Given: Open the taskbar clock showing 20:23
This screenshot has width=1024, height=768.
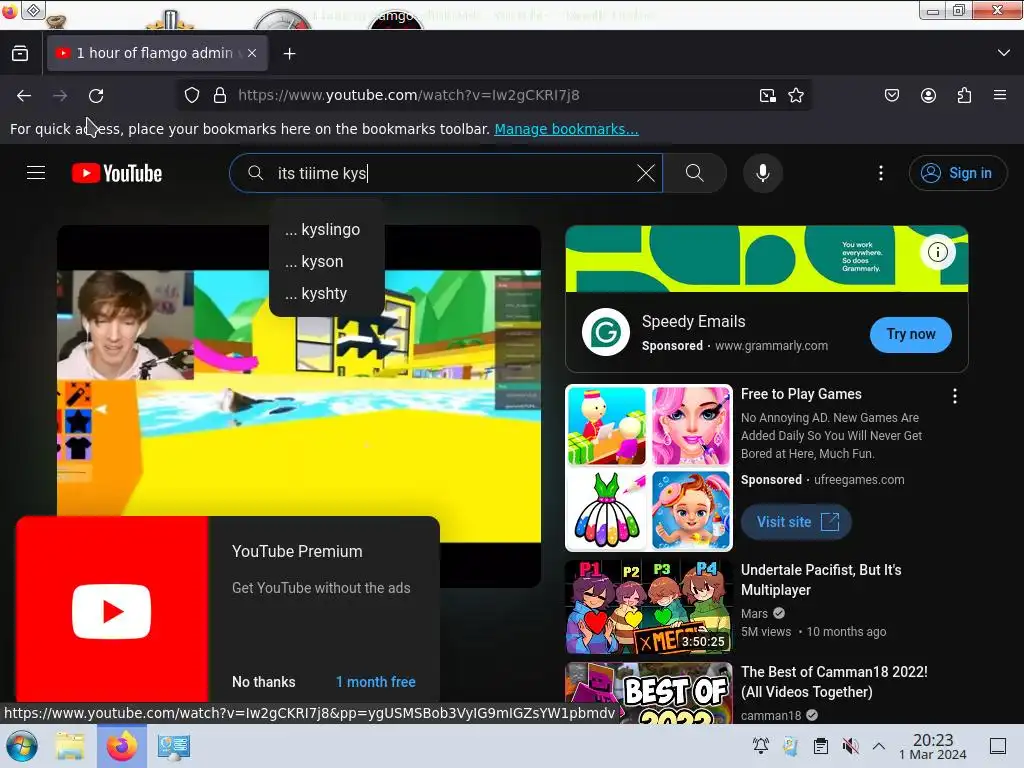Looking at the screenshot, I should tap(933, 746).
